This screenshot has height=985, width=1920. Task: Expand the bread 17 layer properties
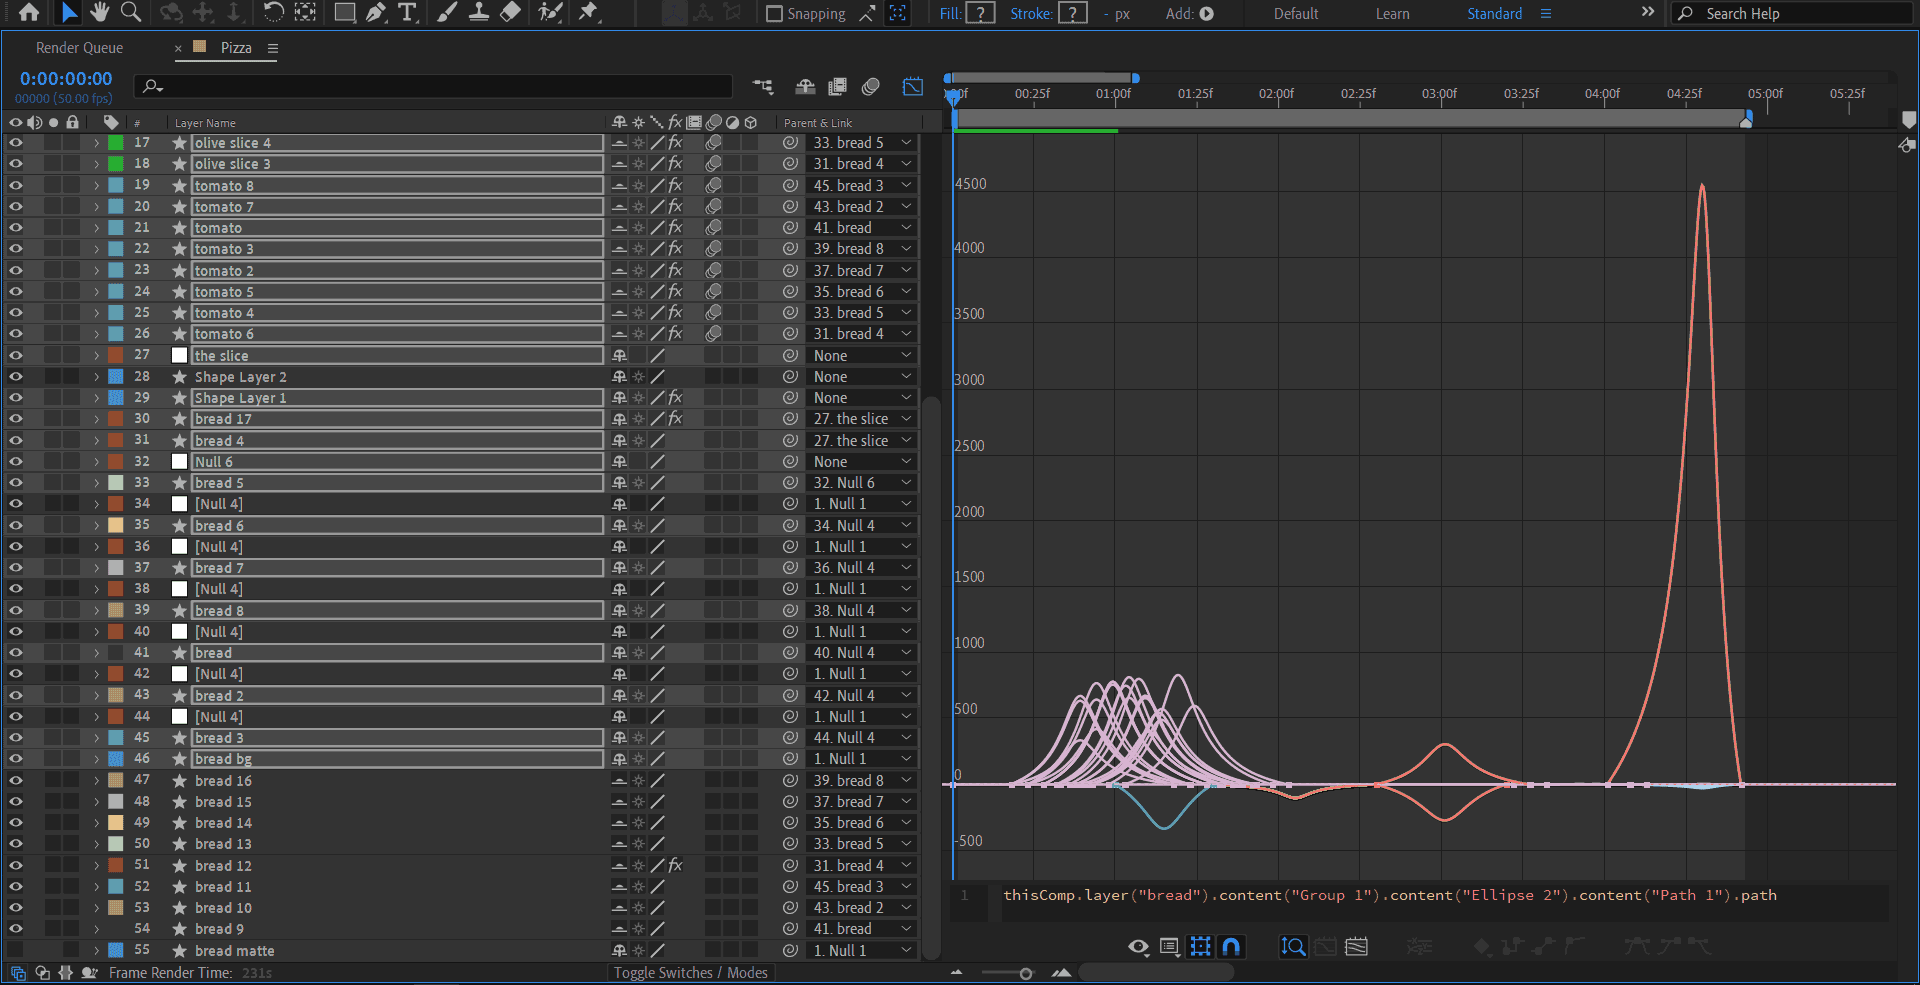point(96,419)
